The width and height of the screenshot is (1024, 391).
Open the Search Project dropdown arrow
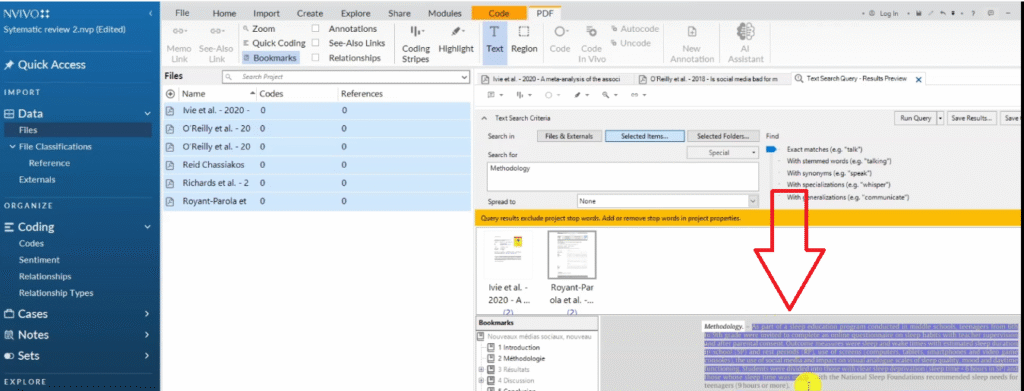tap(464, 77)
